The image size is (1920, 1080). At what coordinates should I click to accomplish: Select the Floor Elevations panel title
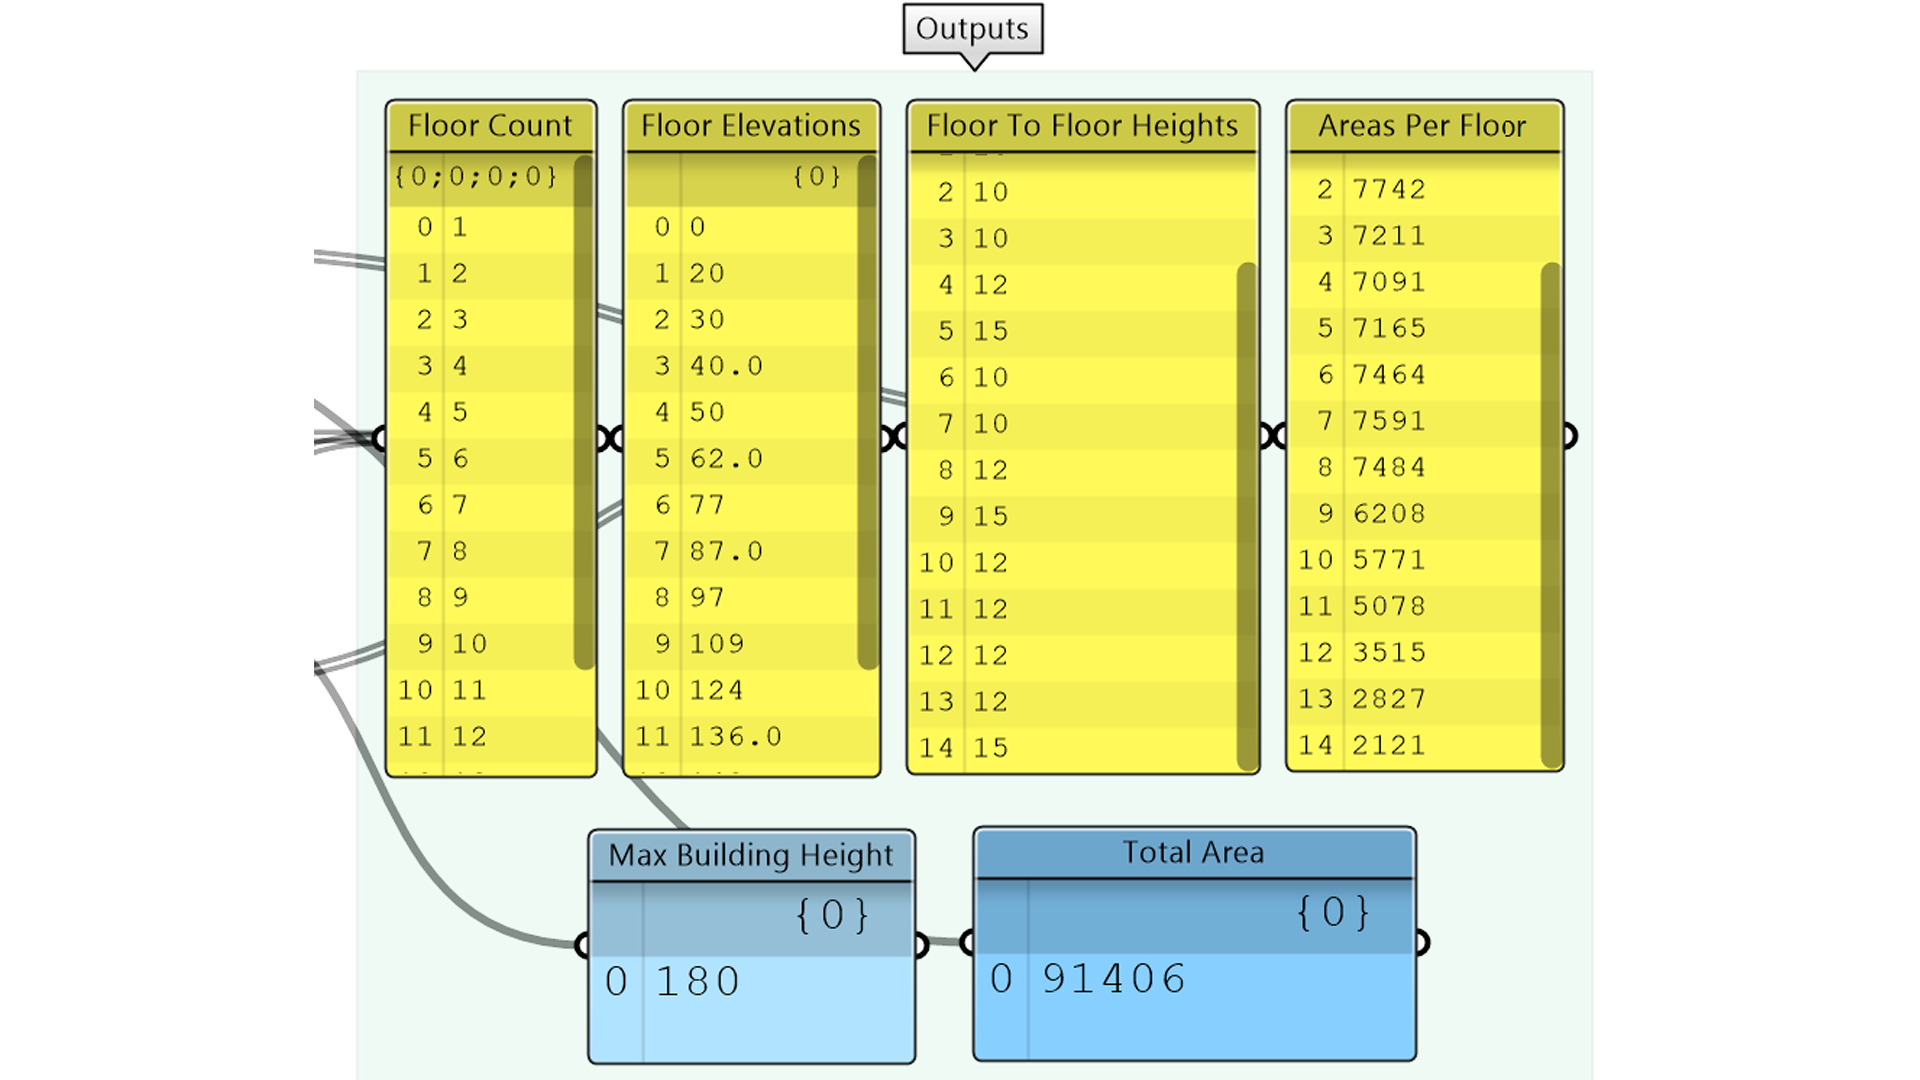tap(750, 126)
